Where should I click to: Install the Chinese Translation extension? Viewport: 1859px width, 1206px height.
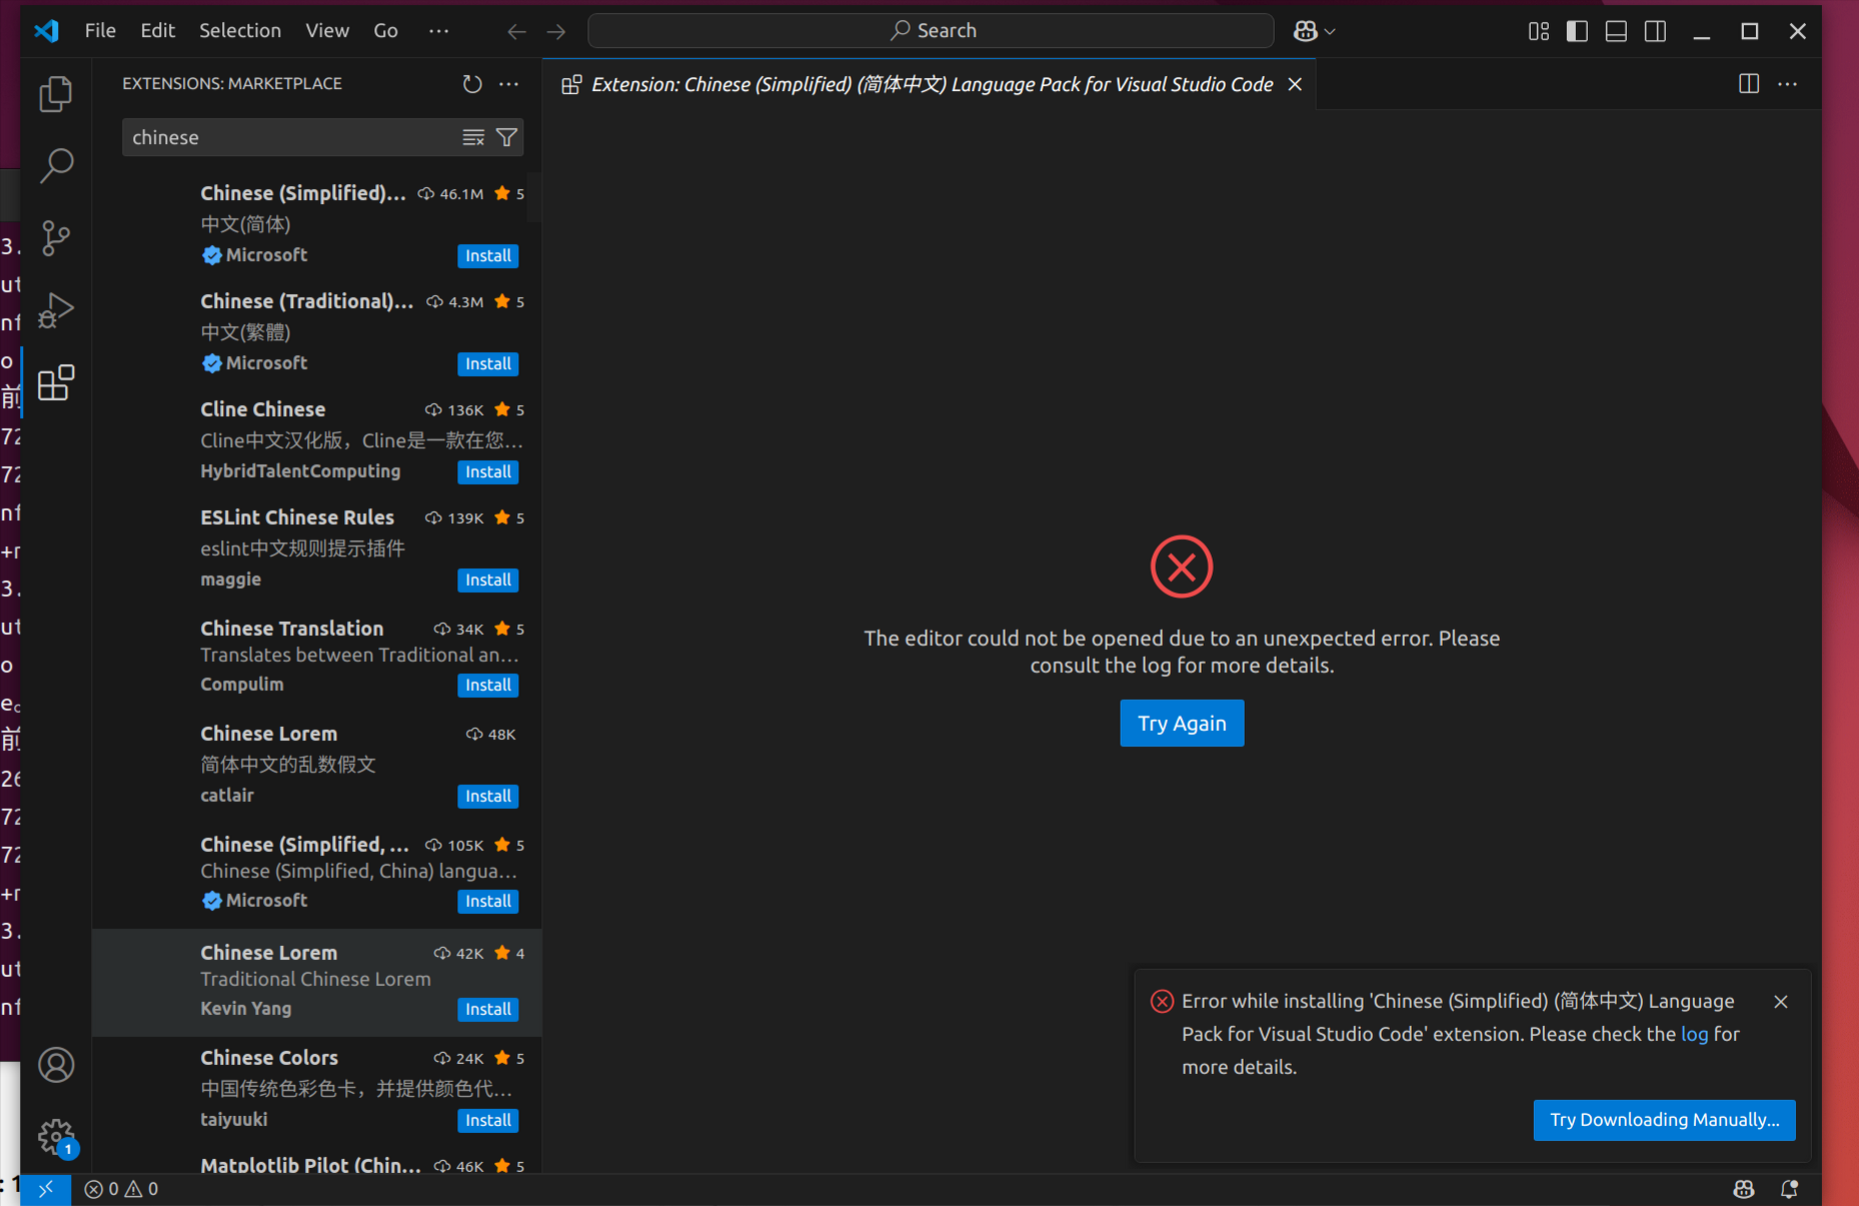coord(488,685)
